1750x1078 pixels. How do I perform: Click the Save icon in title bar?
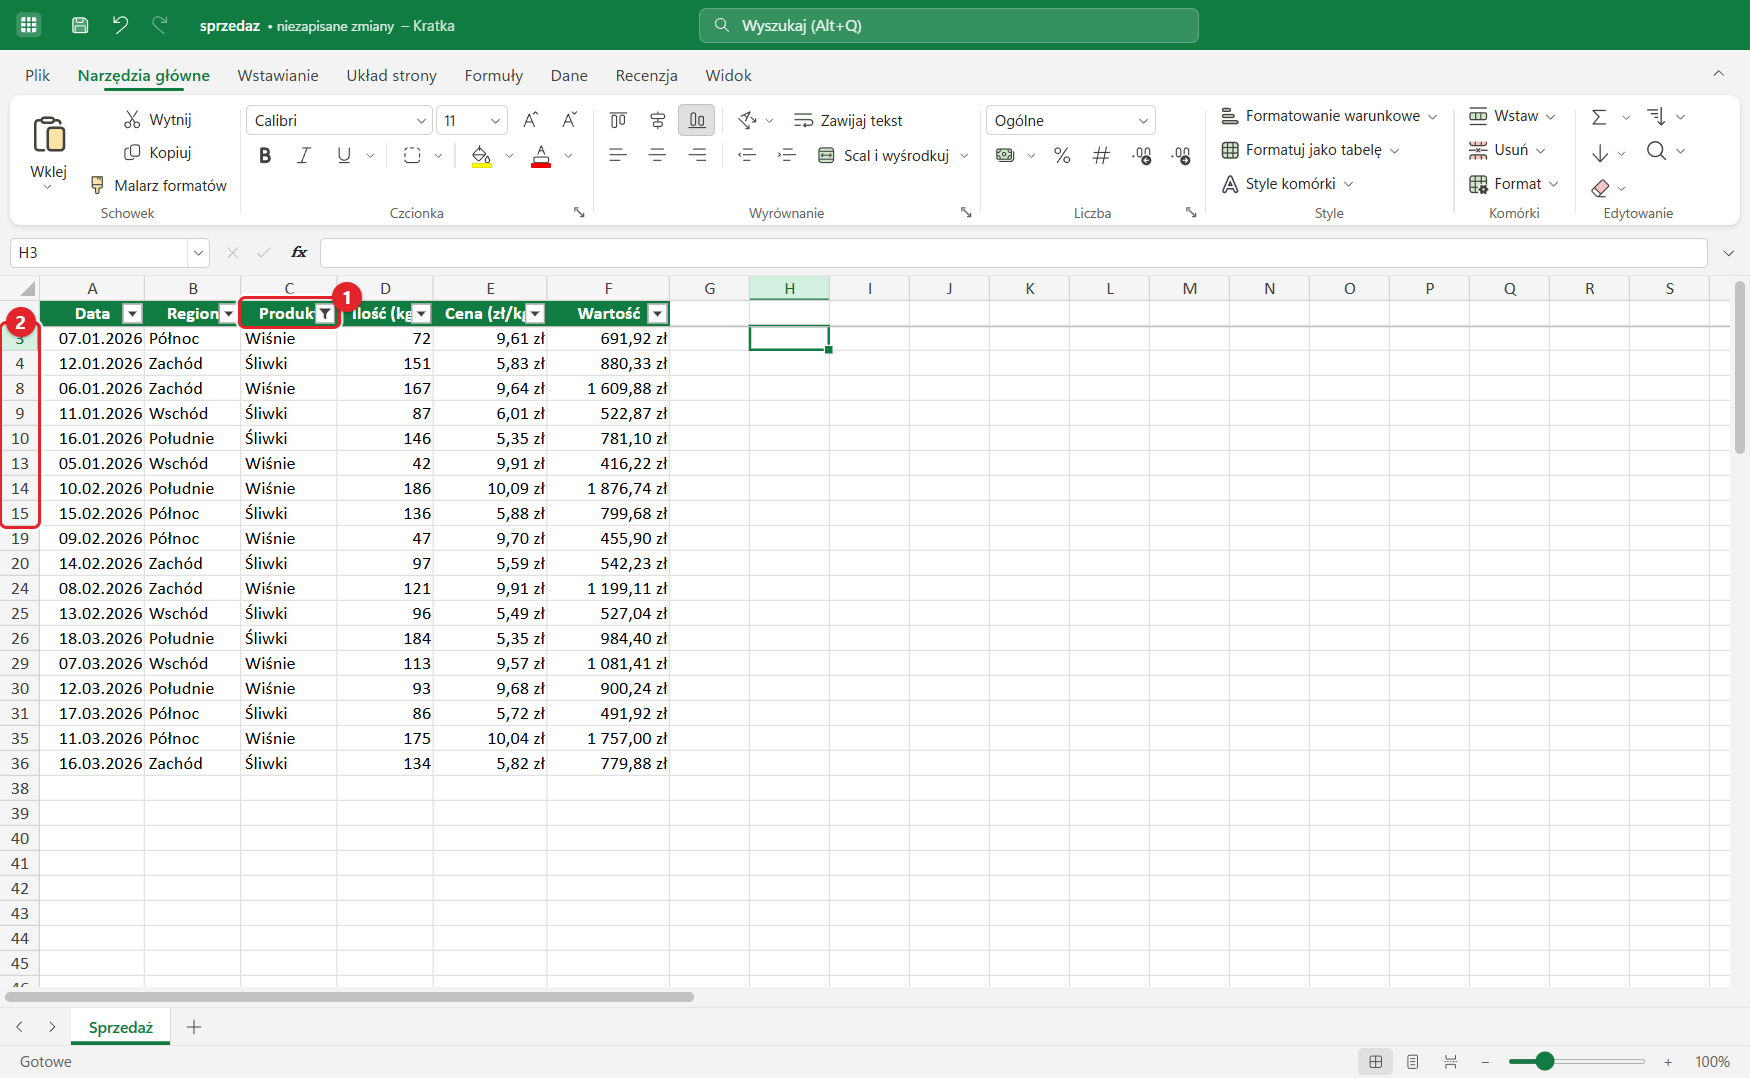click(80, 25)
